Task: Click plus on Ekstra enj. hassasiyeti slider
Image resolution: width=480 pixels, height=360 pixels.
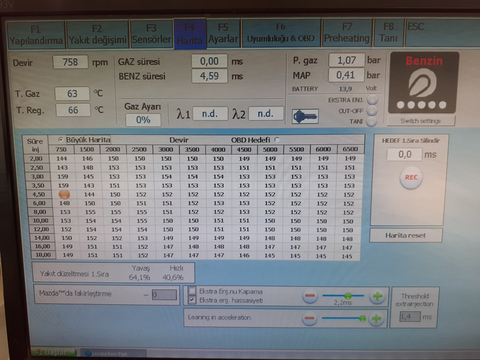Action: point(377,296)
